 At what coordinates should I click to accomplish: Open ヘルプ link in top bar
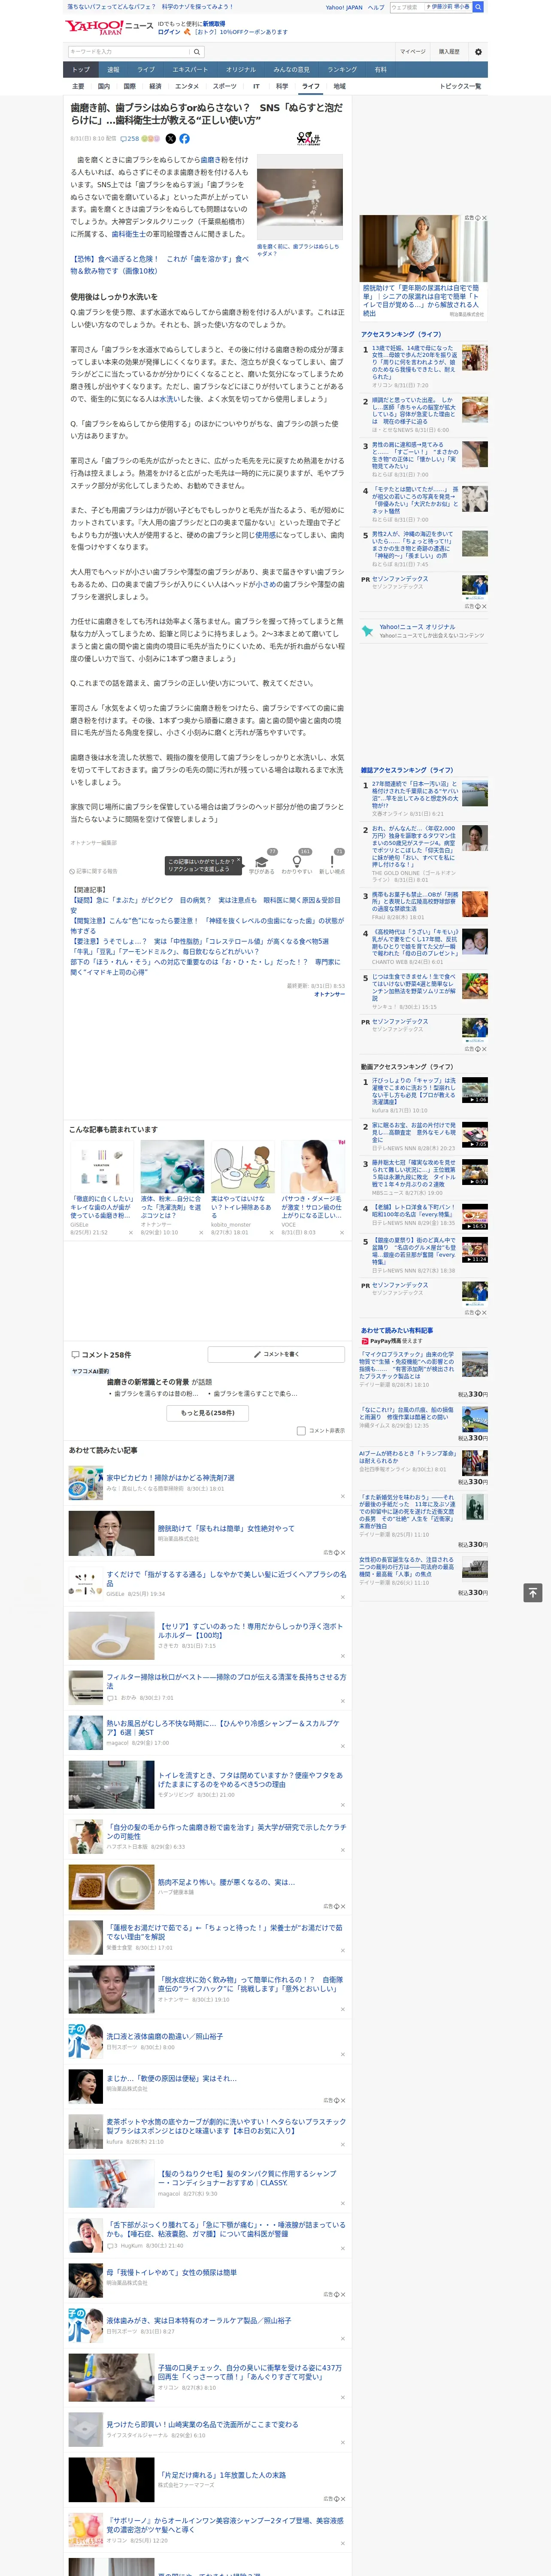pos(375,7)
